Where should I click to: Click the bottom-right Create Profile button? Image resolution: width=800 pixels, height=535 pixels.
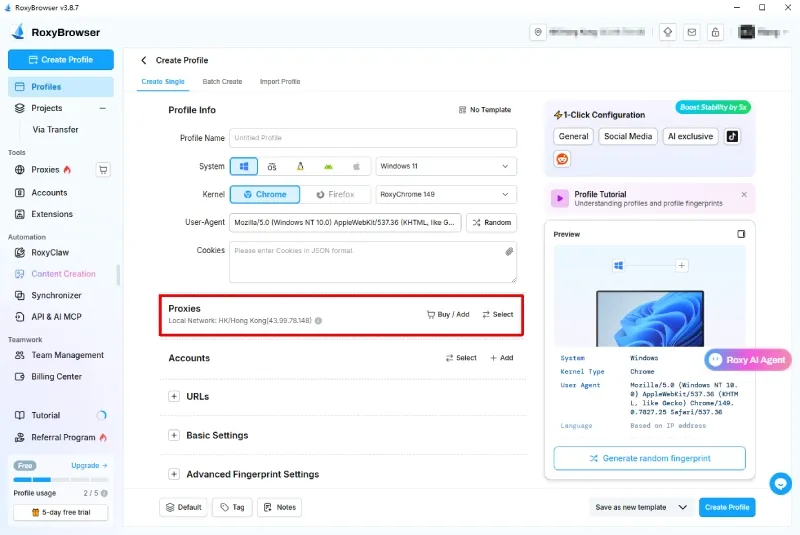click(x=727, y=507)
